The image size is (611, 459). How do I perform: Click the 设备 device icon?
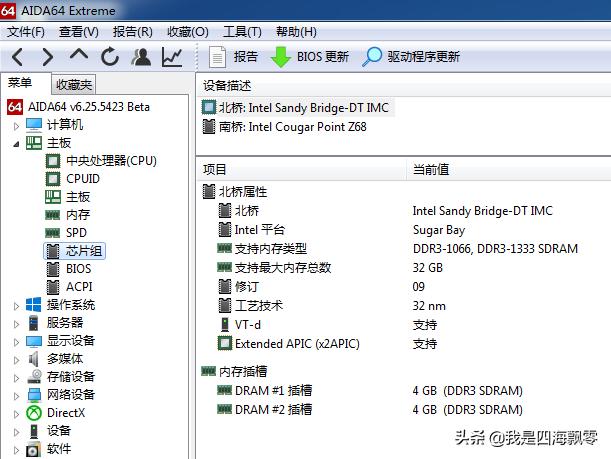34,431
